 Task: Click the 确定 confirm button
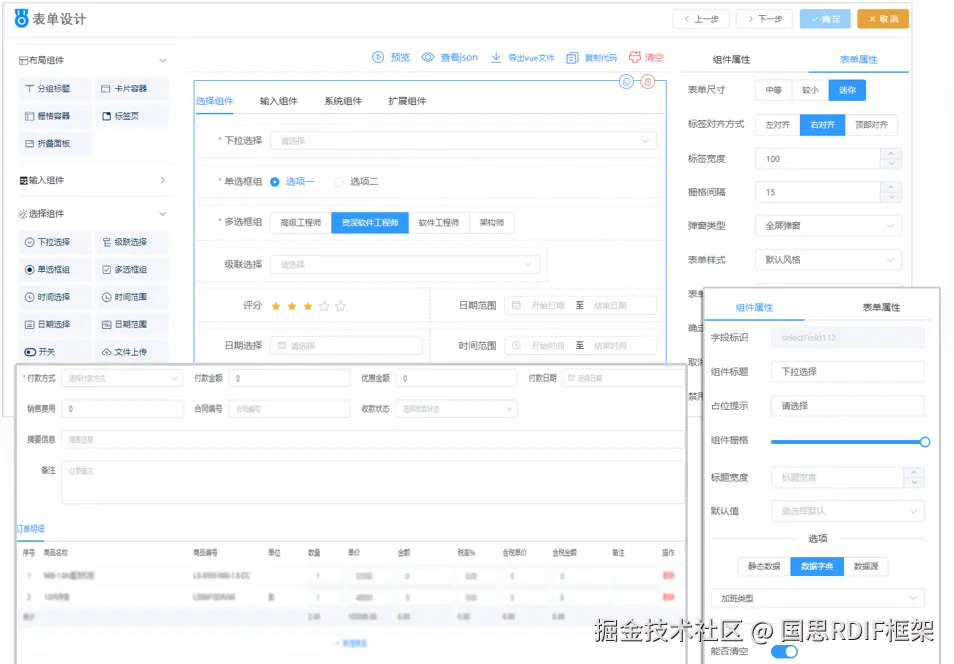click(x=824, y=18)
